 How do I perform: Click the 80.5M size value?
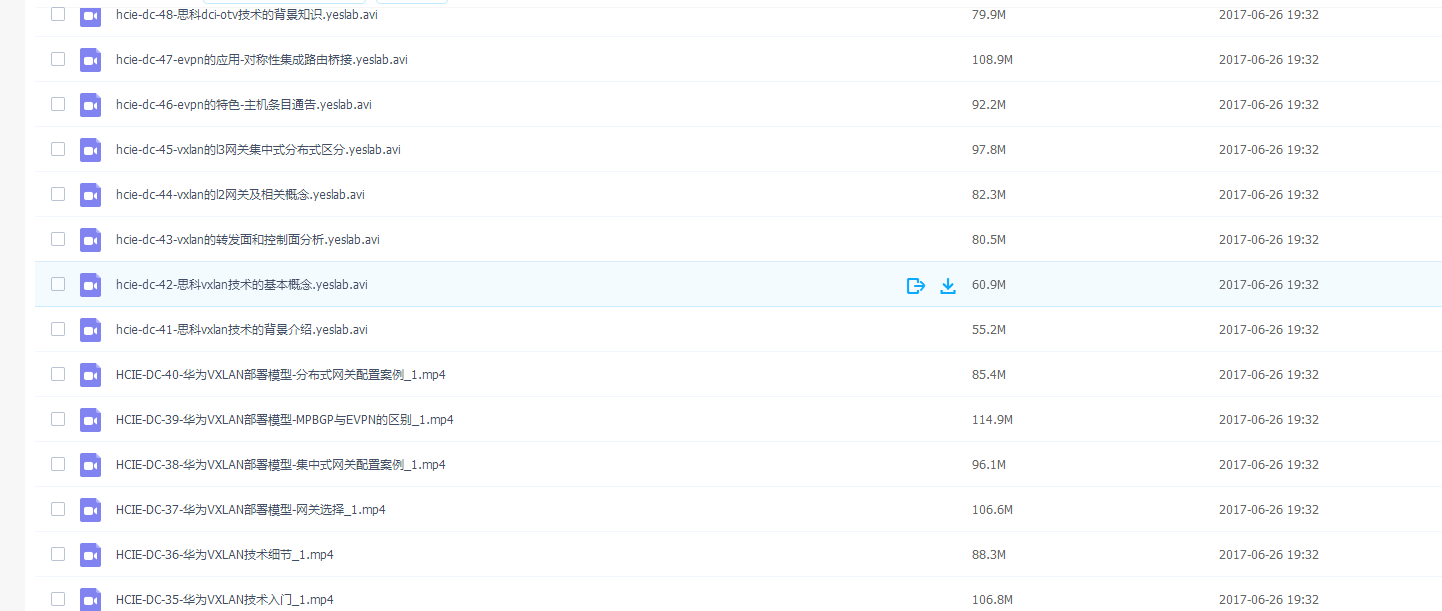click(x=989, y=240)
